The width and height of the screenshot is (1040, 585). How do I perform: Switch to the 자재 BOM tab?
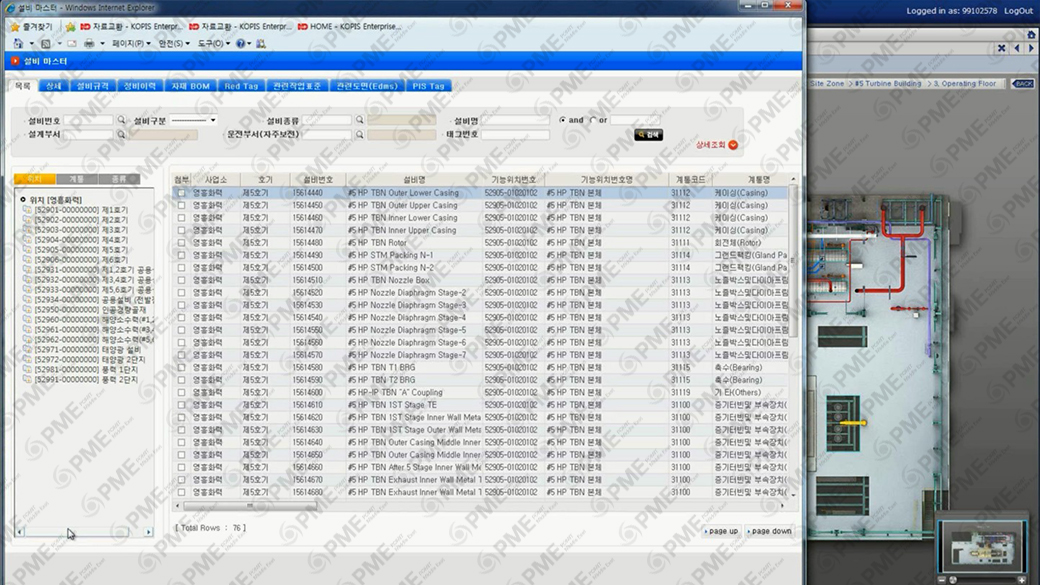pyautogui.click(x=190, y=86)
